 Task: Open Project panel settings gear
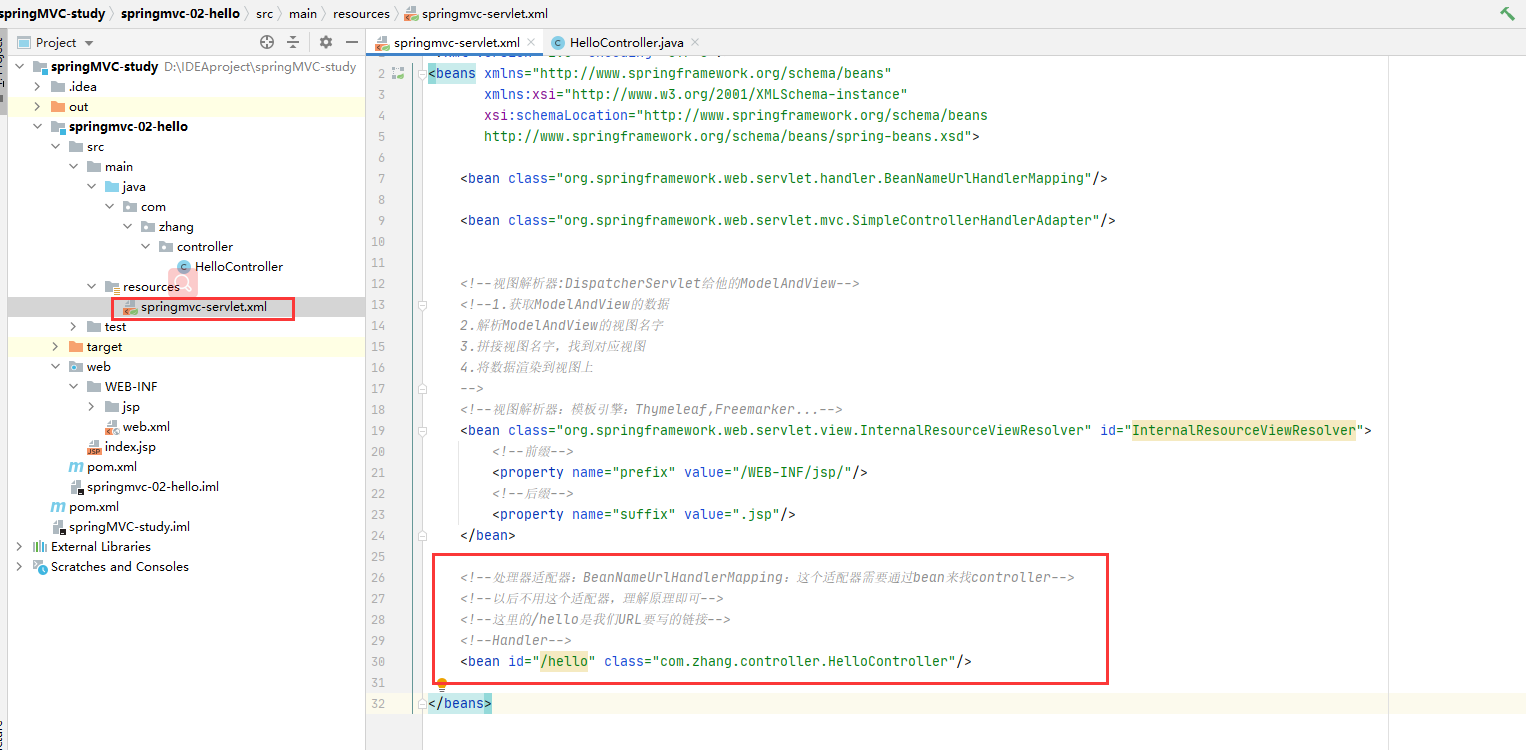(x=326, y=42)
